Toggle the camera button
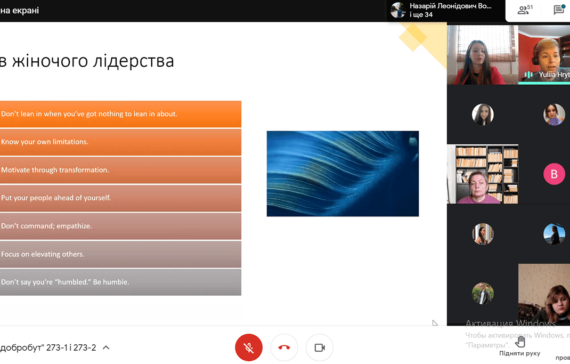 (x=319, y=348)
